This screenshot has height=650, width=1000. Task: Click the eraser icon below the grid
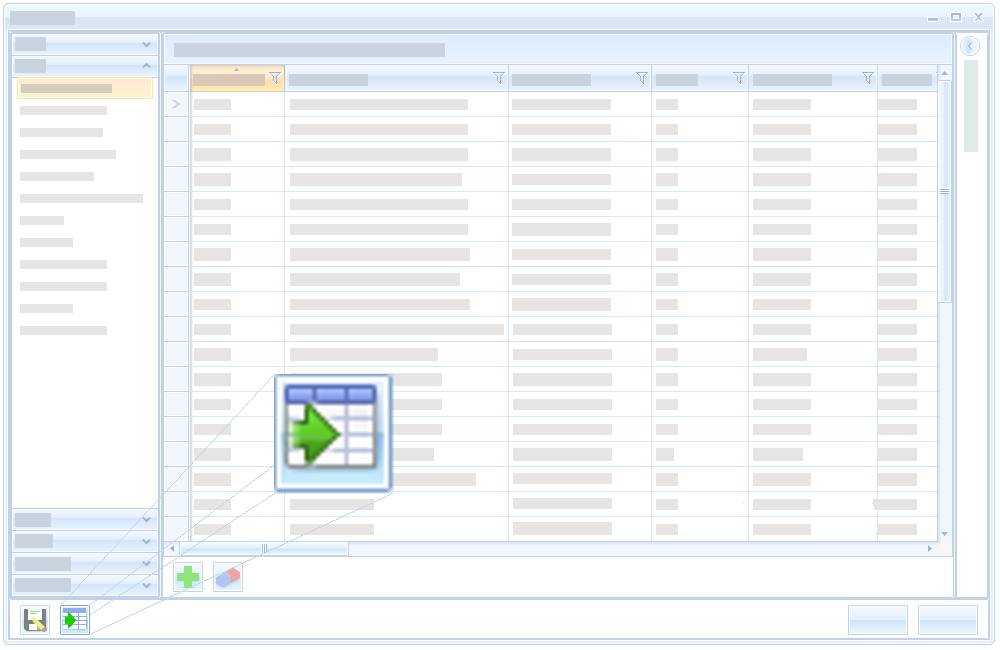click(x=228, y=577)
